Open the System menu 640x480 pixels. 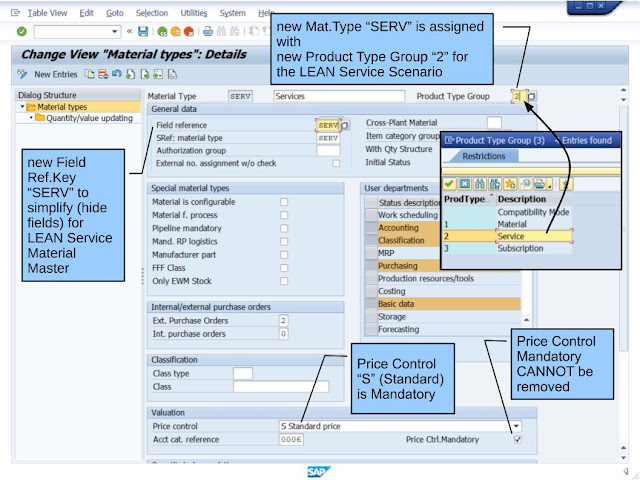click(x=233, y=13)
